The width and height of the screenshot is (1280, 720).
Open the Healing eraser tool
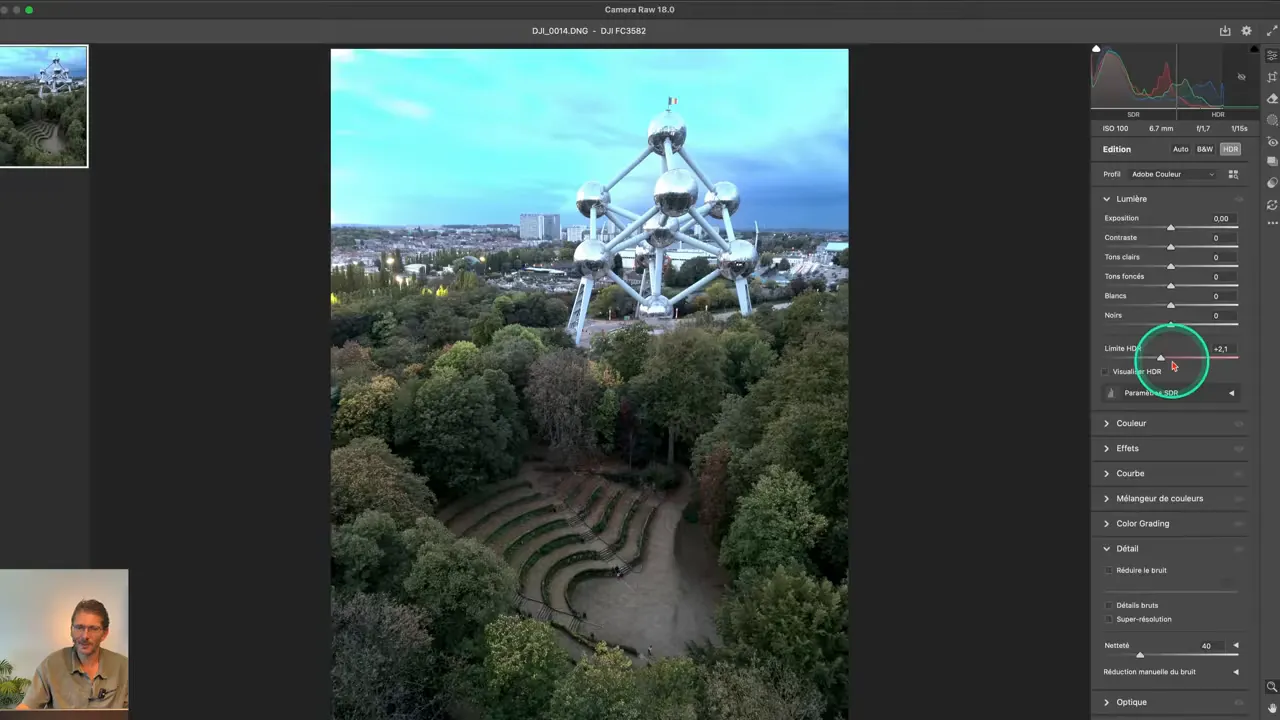tap(1272, 98)
